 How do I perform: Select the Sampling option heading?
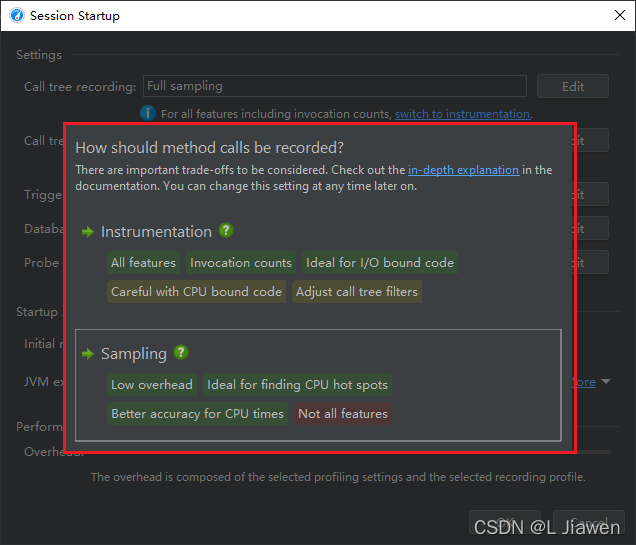point(134,354)
